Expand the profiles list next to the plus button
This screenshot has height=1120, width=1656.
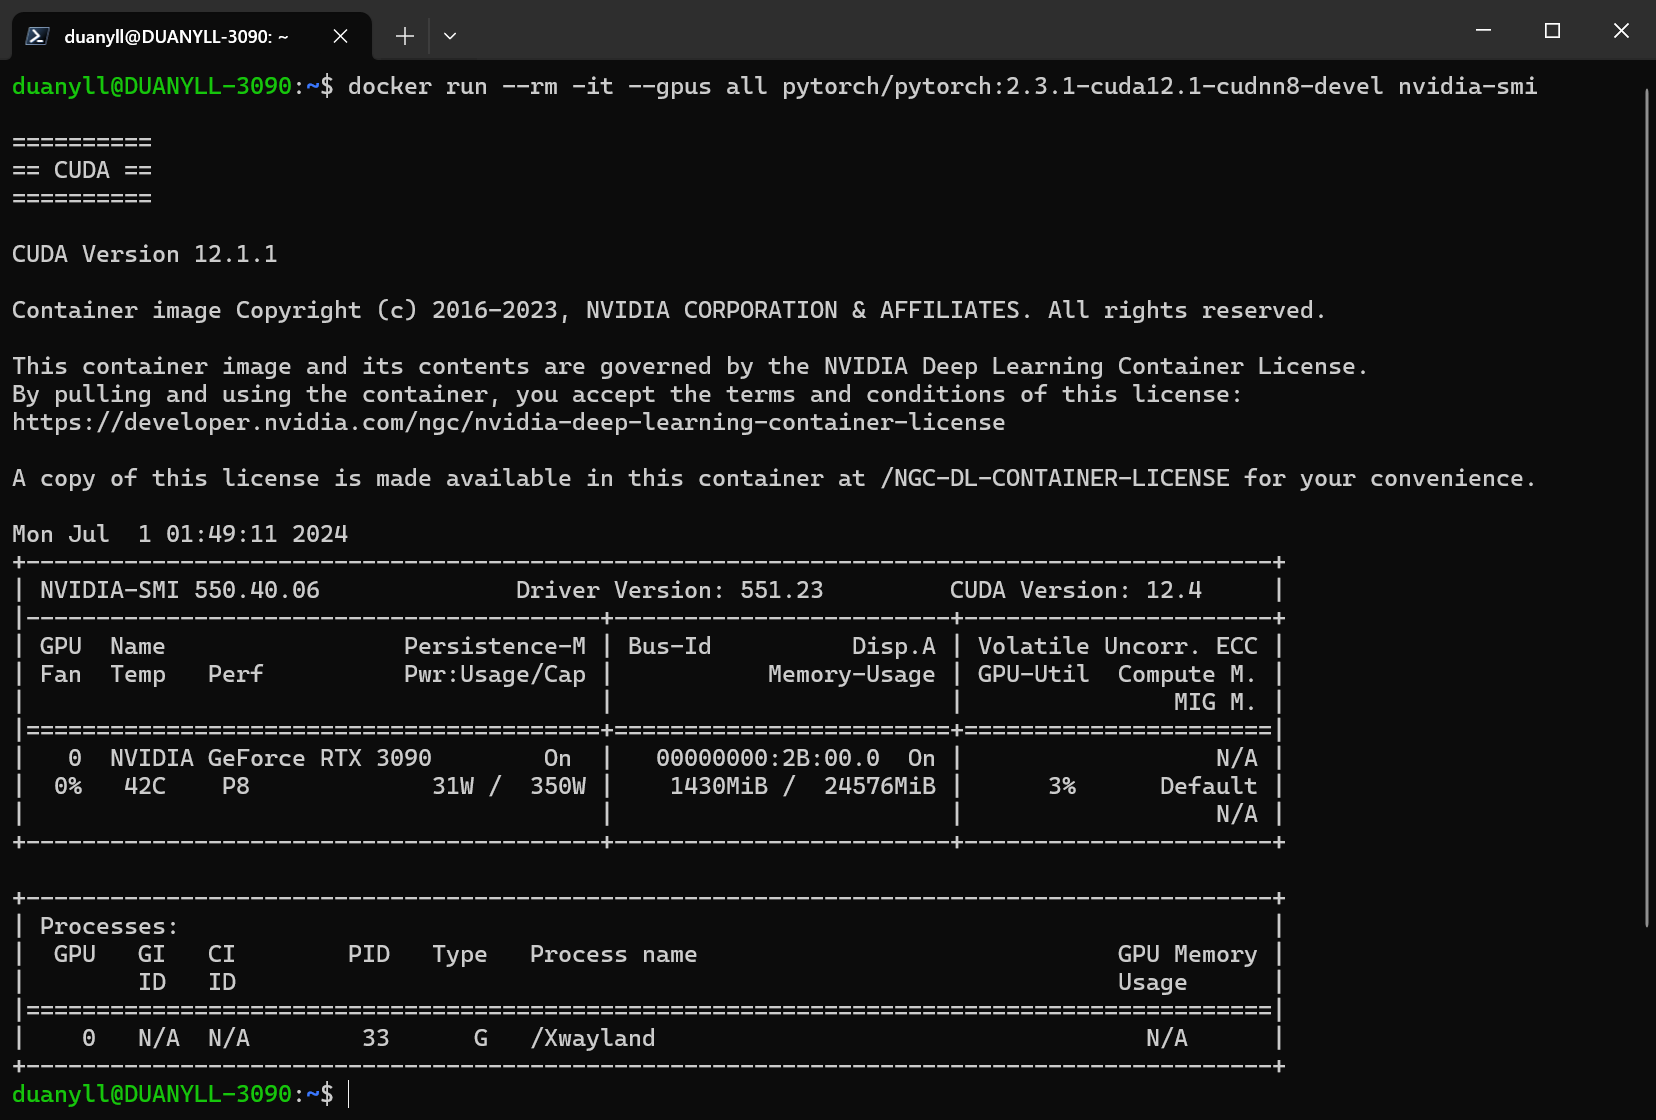tap(449, 36)
